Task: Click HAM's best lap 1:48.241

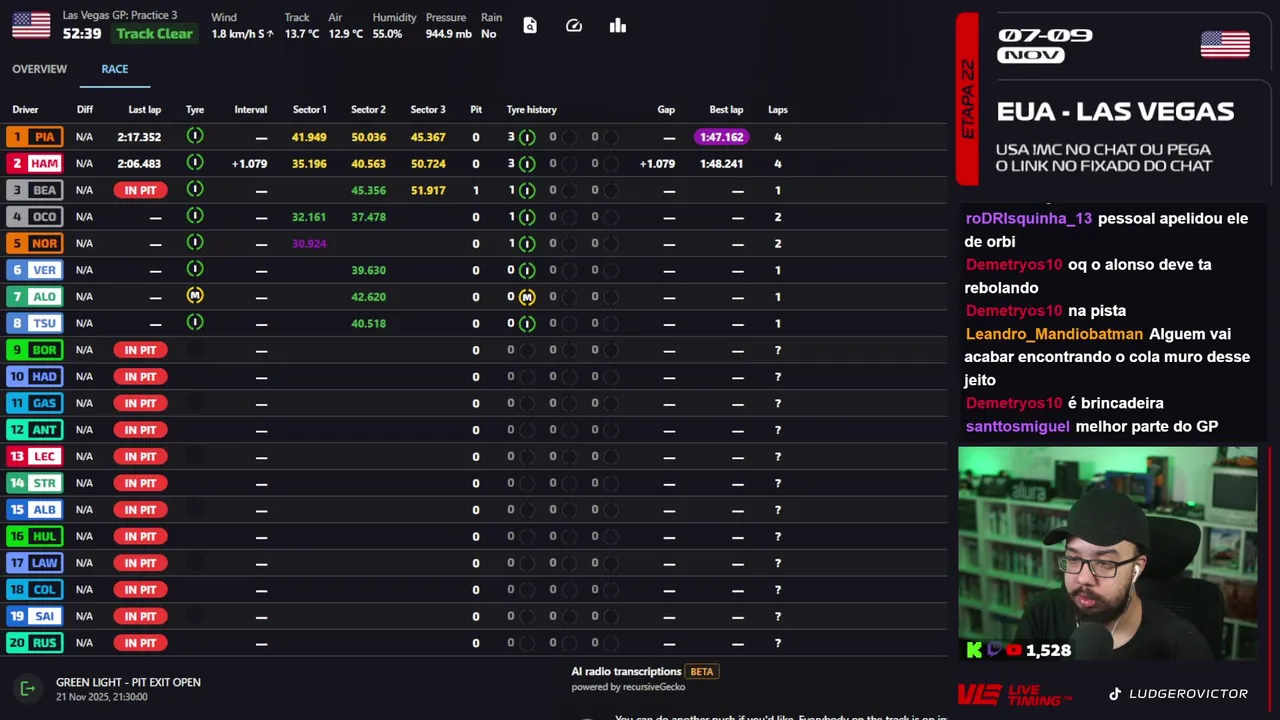Action: point(721,164)
